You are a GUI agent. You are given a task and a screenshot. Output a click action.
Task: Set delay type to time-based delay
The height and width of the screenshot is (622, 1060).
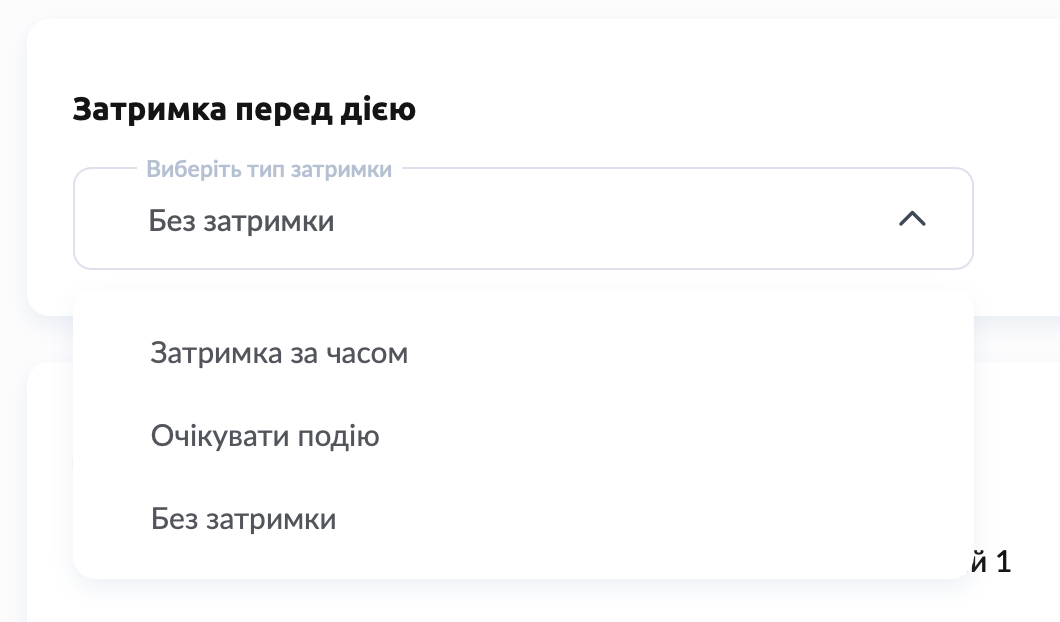pyautogui.click(x=279, y=353)
